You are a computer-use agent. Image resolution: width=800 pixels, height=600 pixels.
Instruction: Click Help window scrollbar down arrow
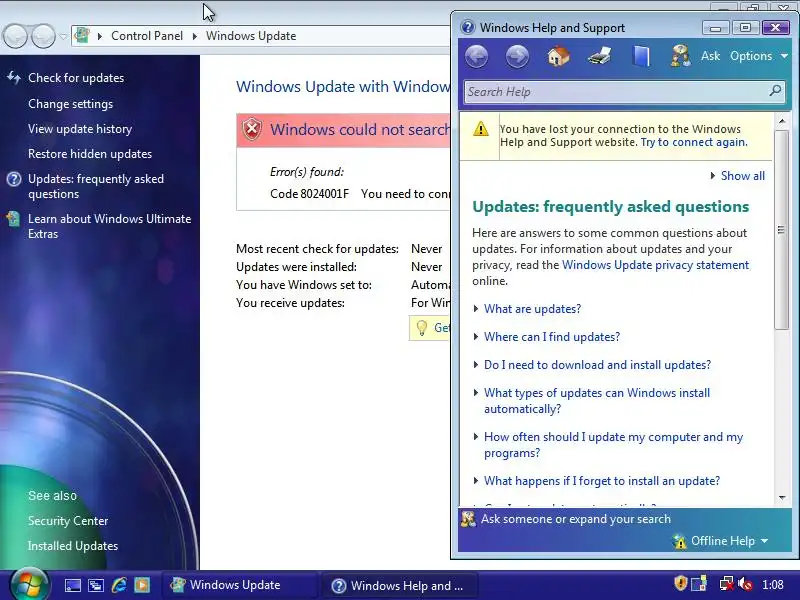(x=782, y=497)
